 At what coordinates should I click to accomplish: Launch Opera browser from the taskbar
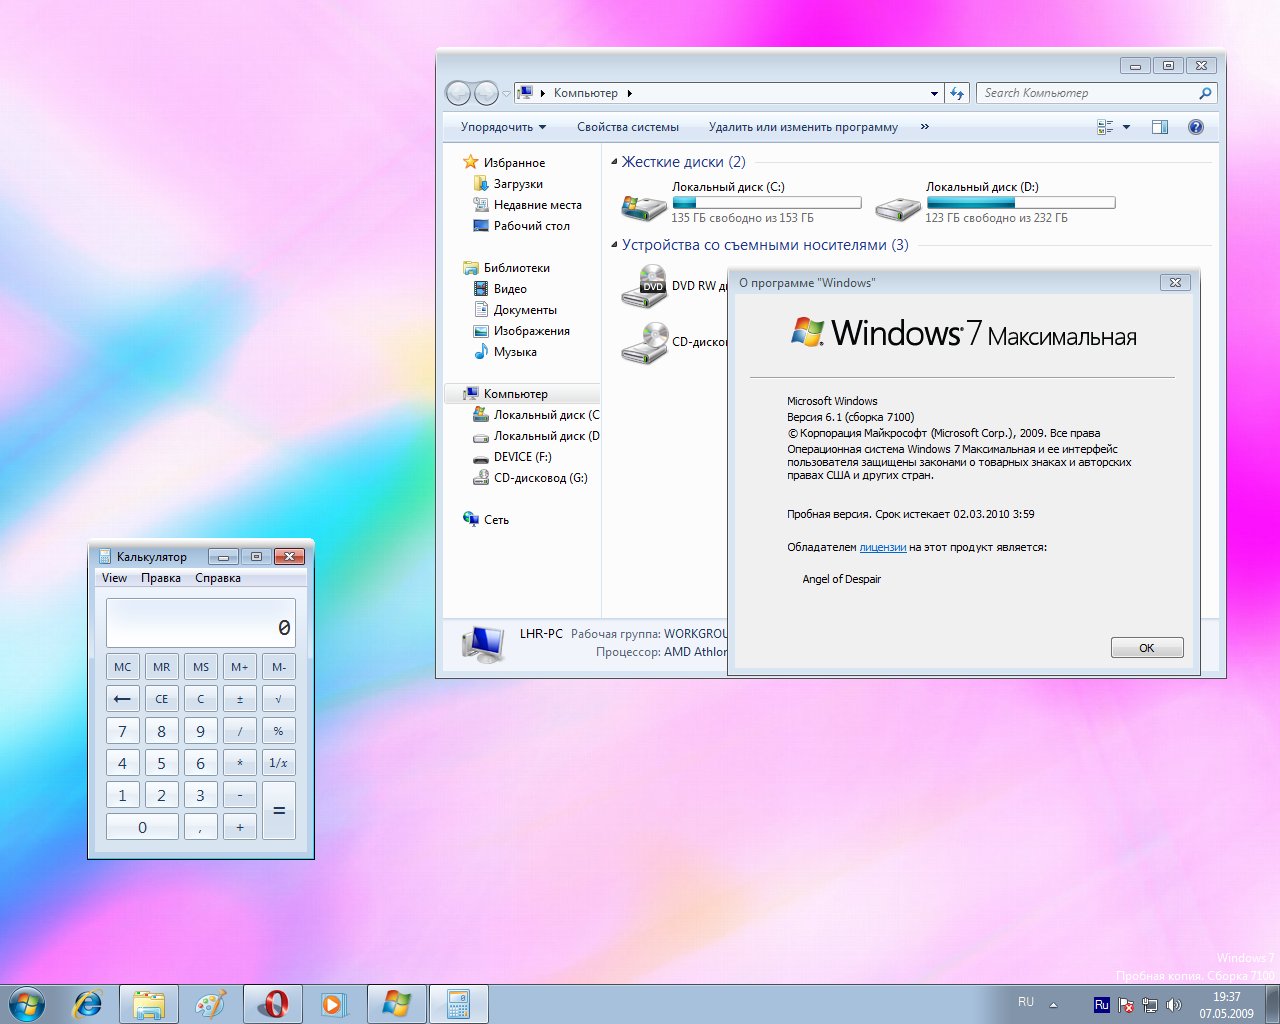pyautogui.click(x=273, y=1003)
